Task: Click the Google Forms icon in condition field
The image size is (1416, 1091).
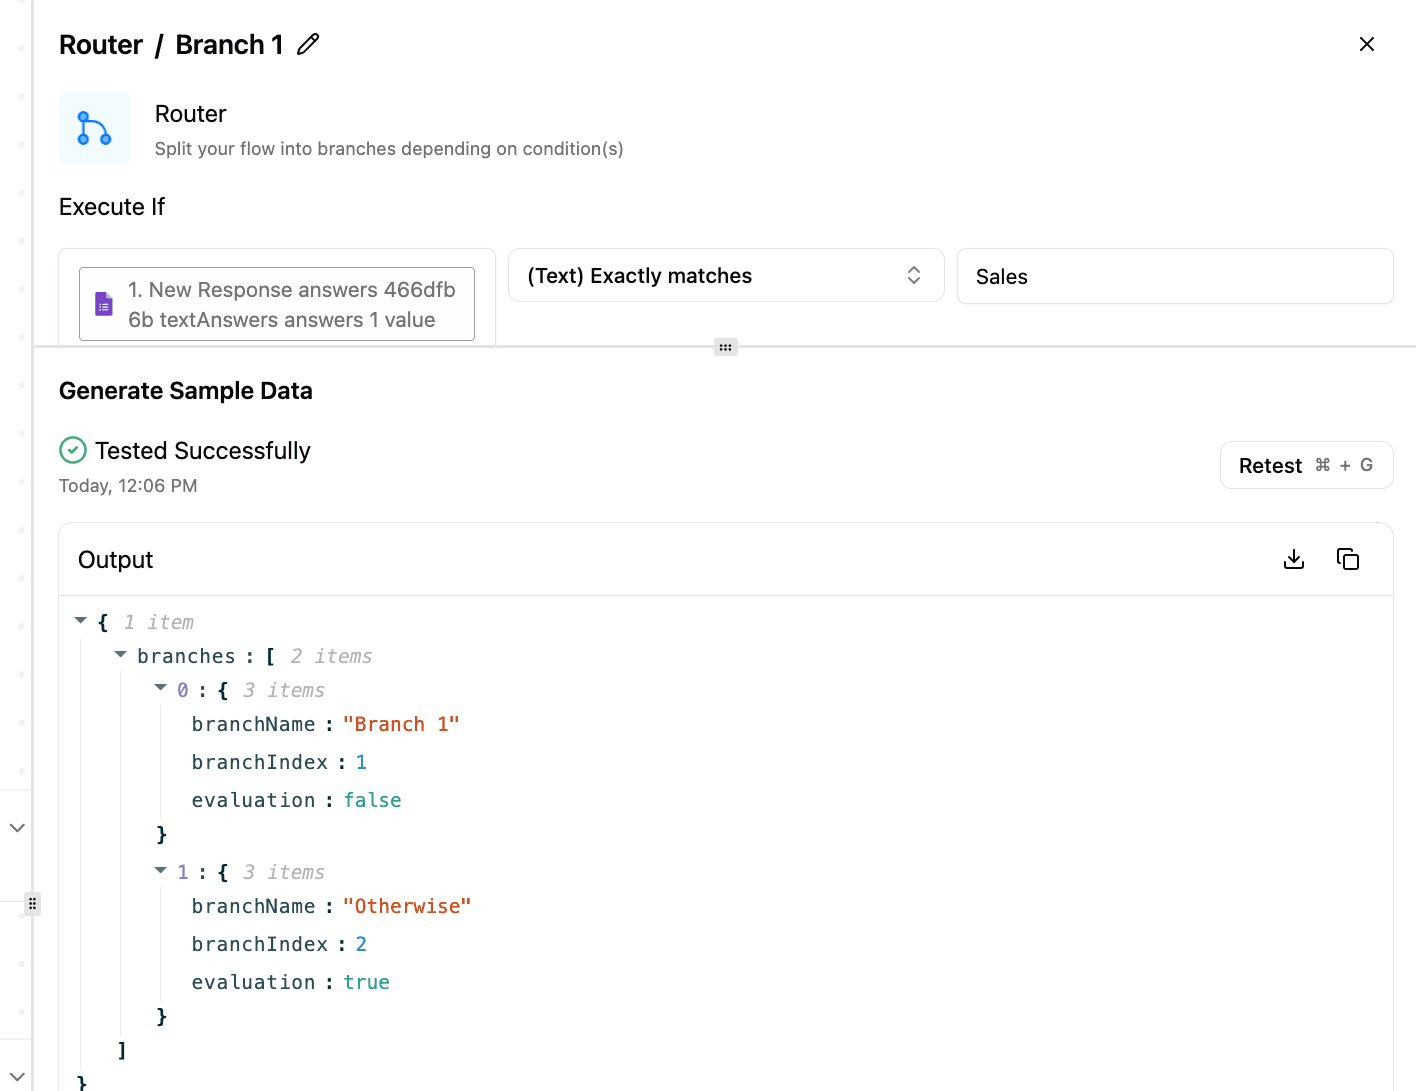Action: click(104, 304)
